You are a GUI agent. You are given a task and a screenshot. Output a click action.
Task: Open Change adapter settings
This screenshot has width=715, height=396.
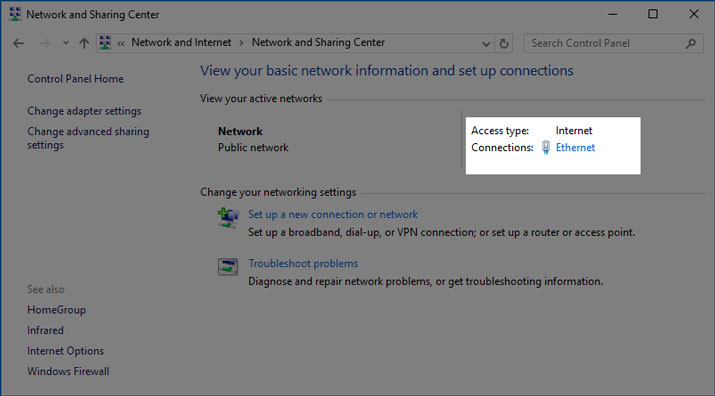[x=84, y=111]
